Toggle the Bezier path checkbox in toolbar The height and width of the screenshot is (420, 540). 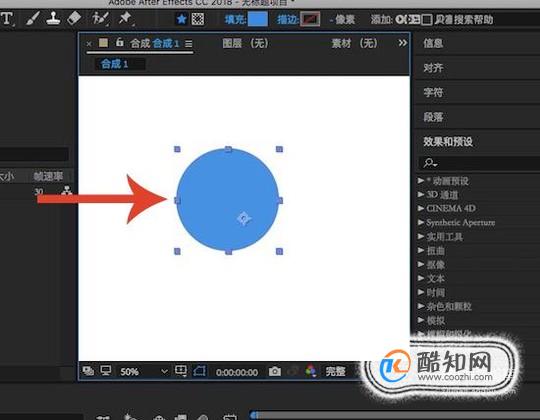coord(426,20)
